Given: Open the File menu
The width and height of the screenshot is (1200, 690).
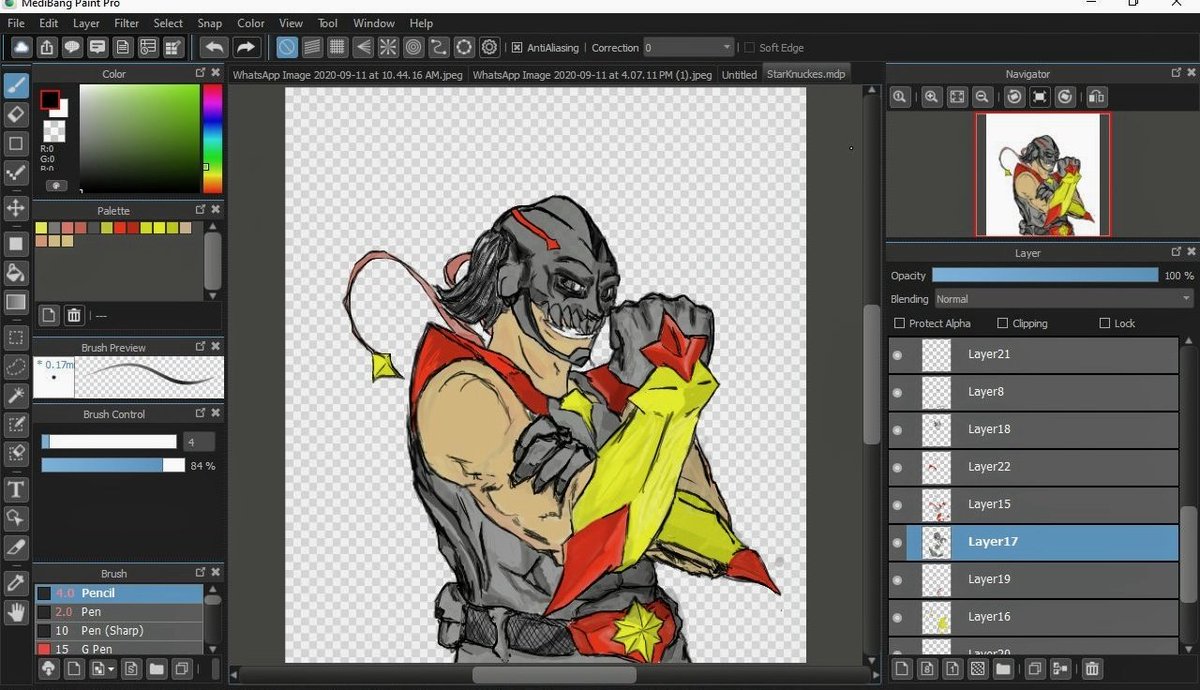Looking at the screenshot, I should click(x=16, y=23).
